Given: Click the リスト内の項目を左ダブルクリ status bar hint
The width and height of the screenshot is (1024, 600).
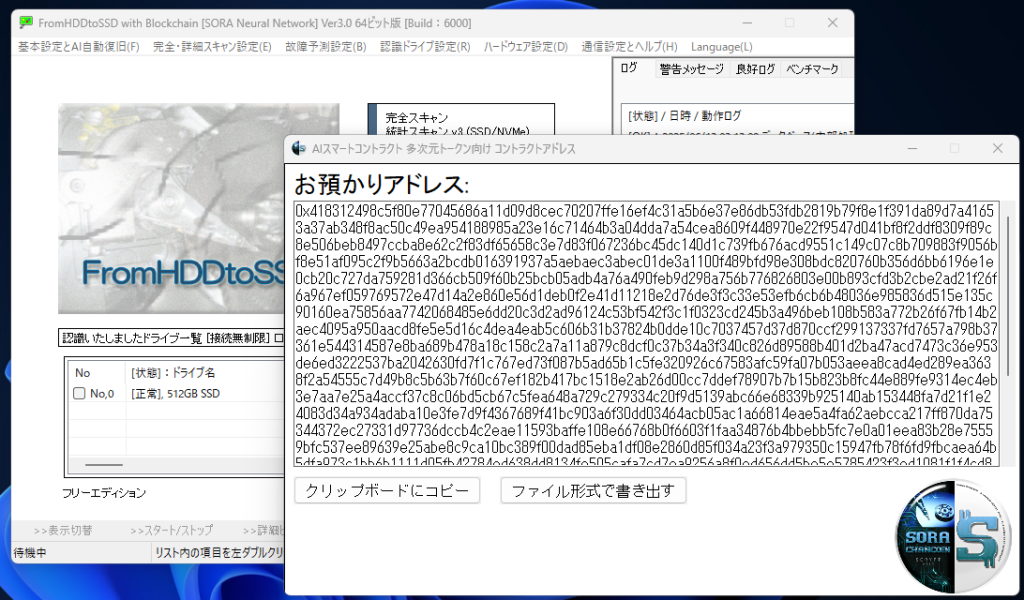Looking at the screenshot, I should [219, 553].
